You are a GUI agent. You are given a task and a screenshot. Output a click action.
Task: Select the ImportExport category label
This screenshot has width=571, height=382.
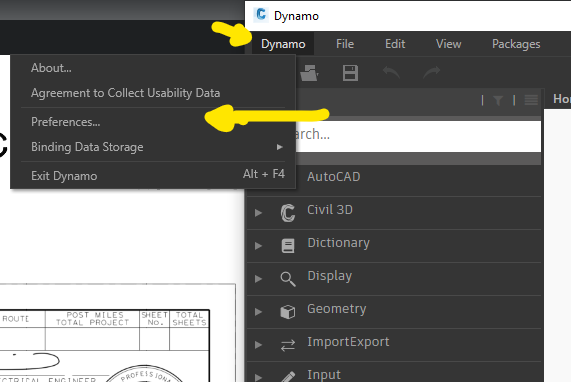coord(348,342)
